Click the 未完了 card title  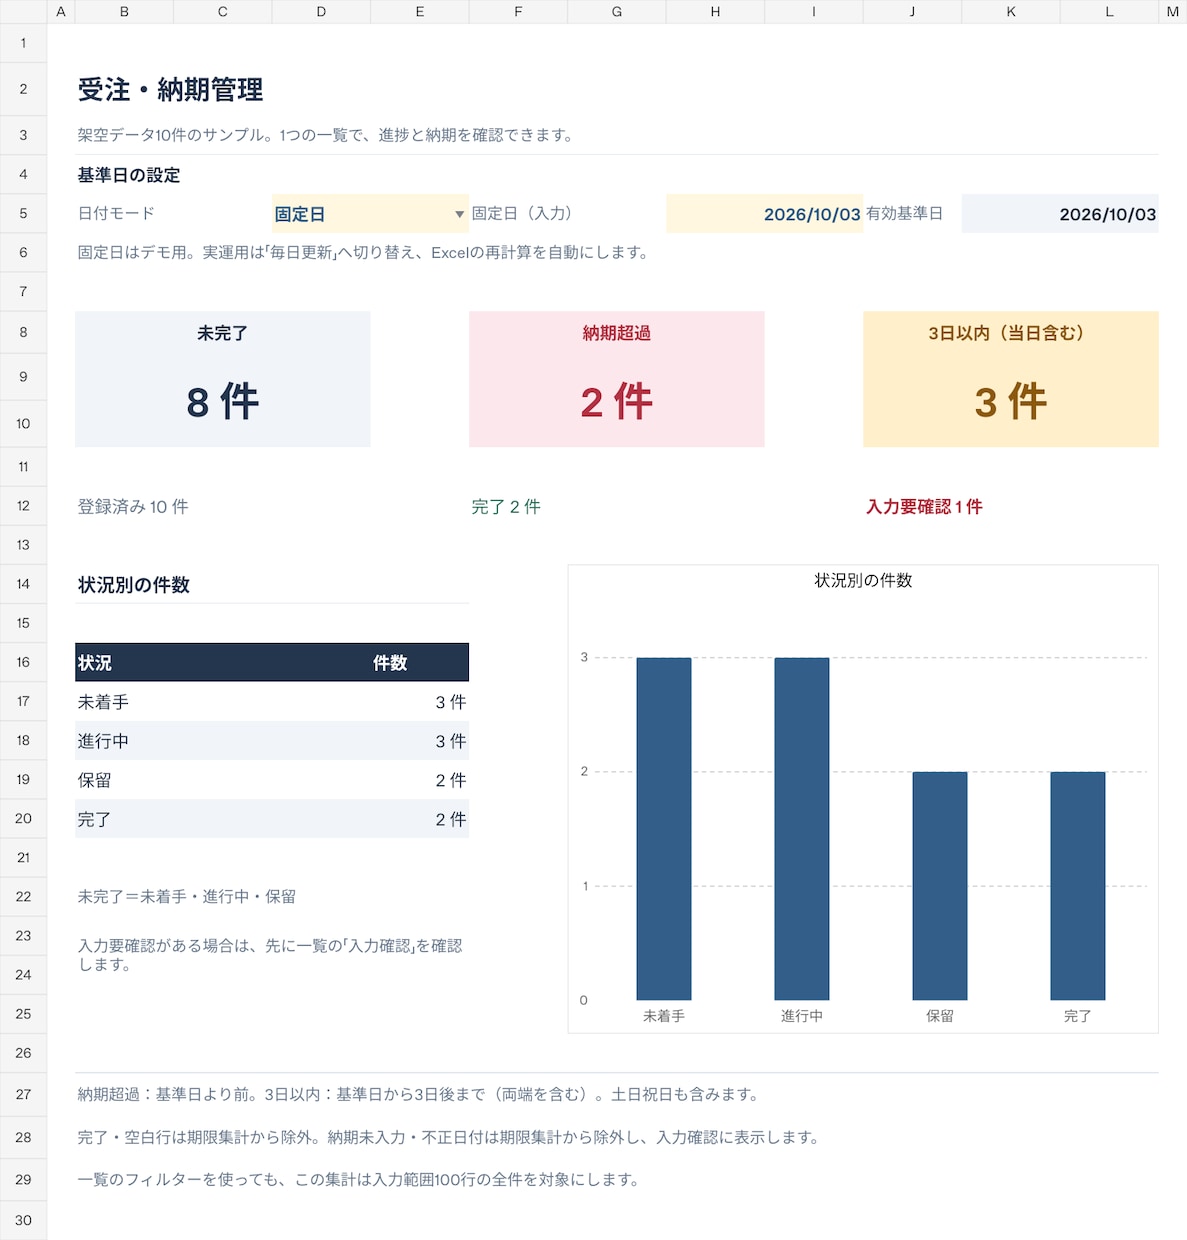(222, 334)
